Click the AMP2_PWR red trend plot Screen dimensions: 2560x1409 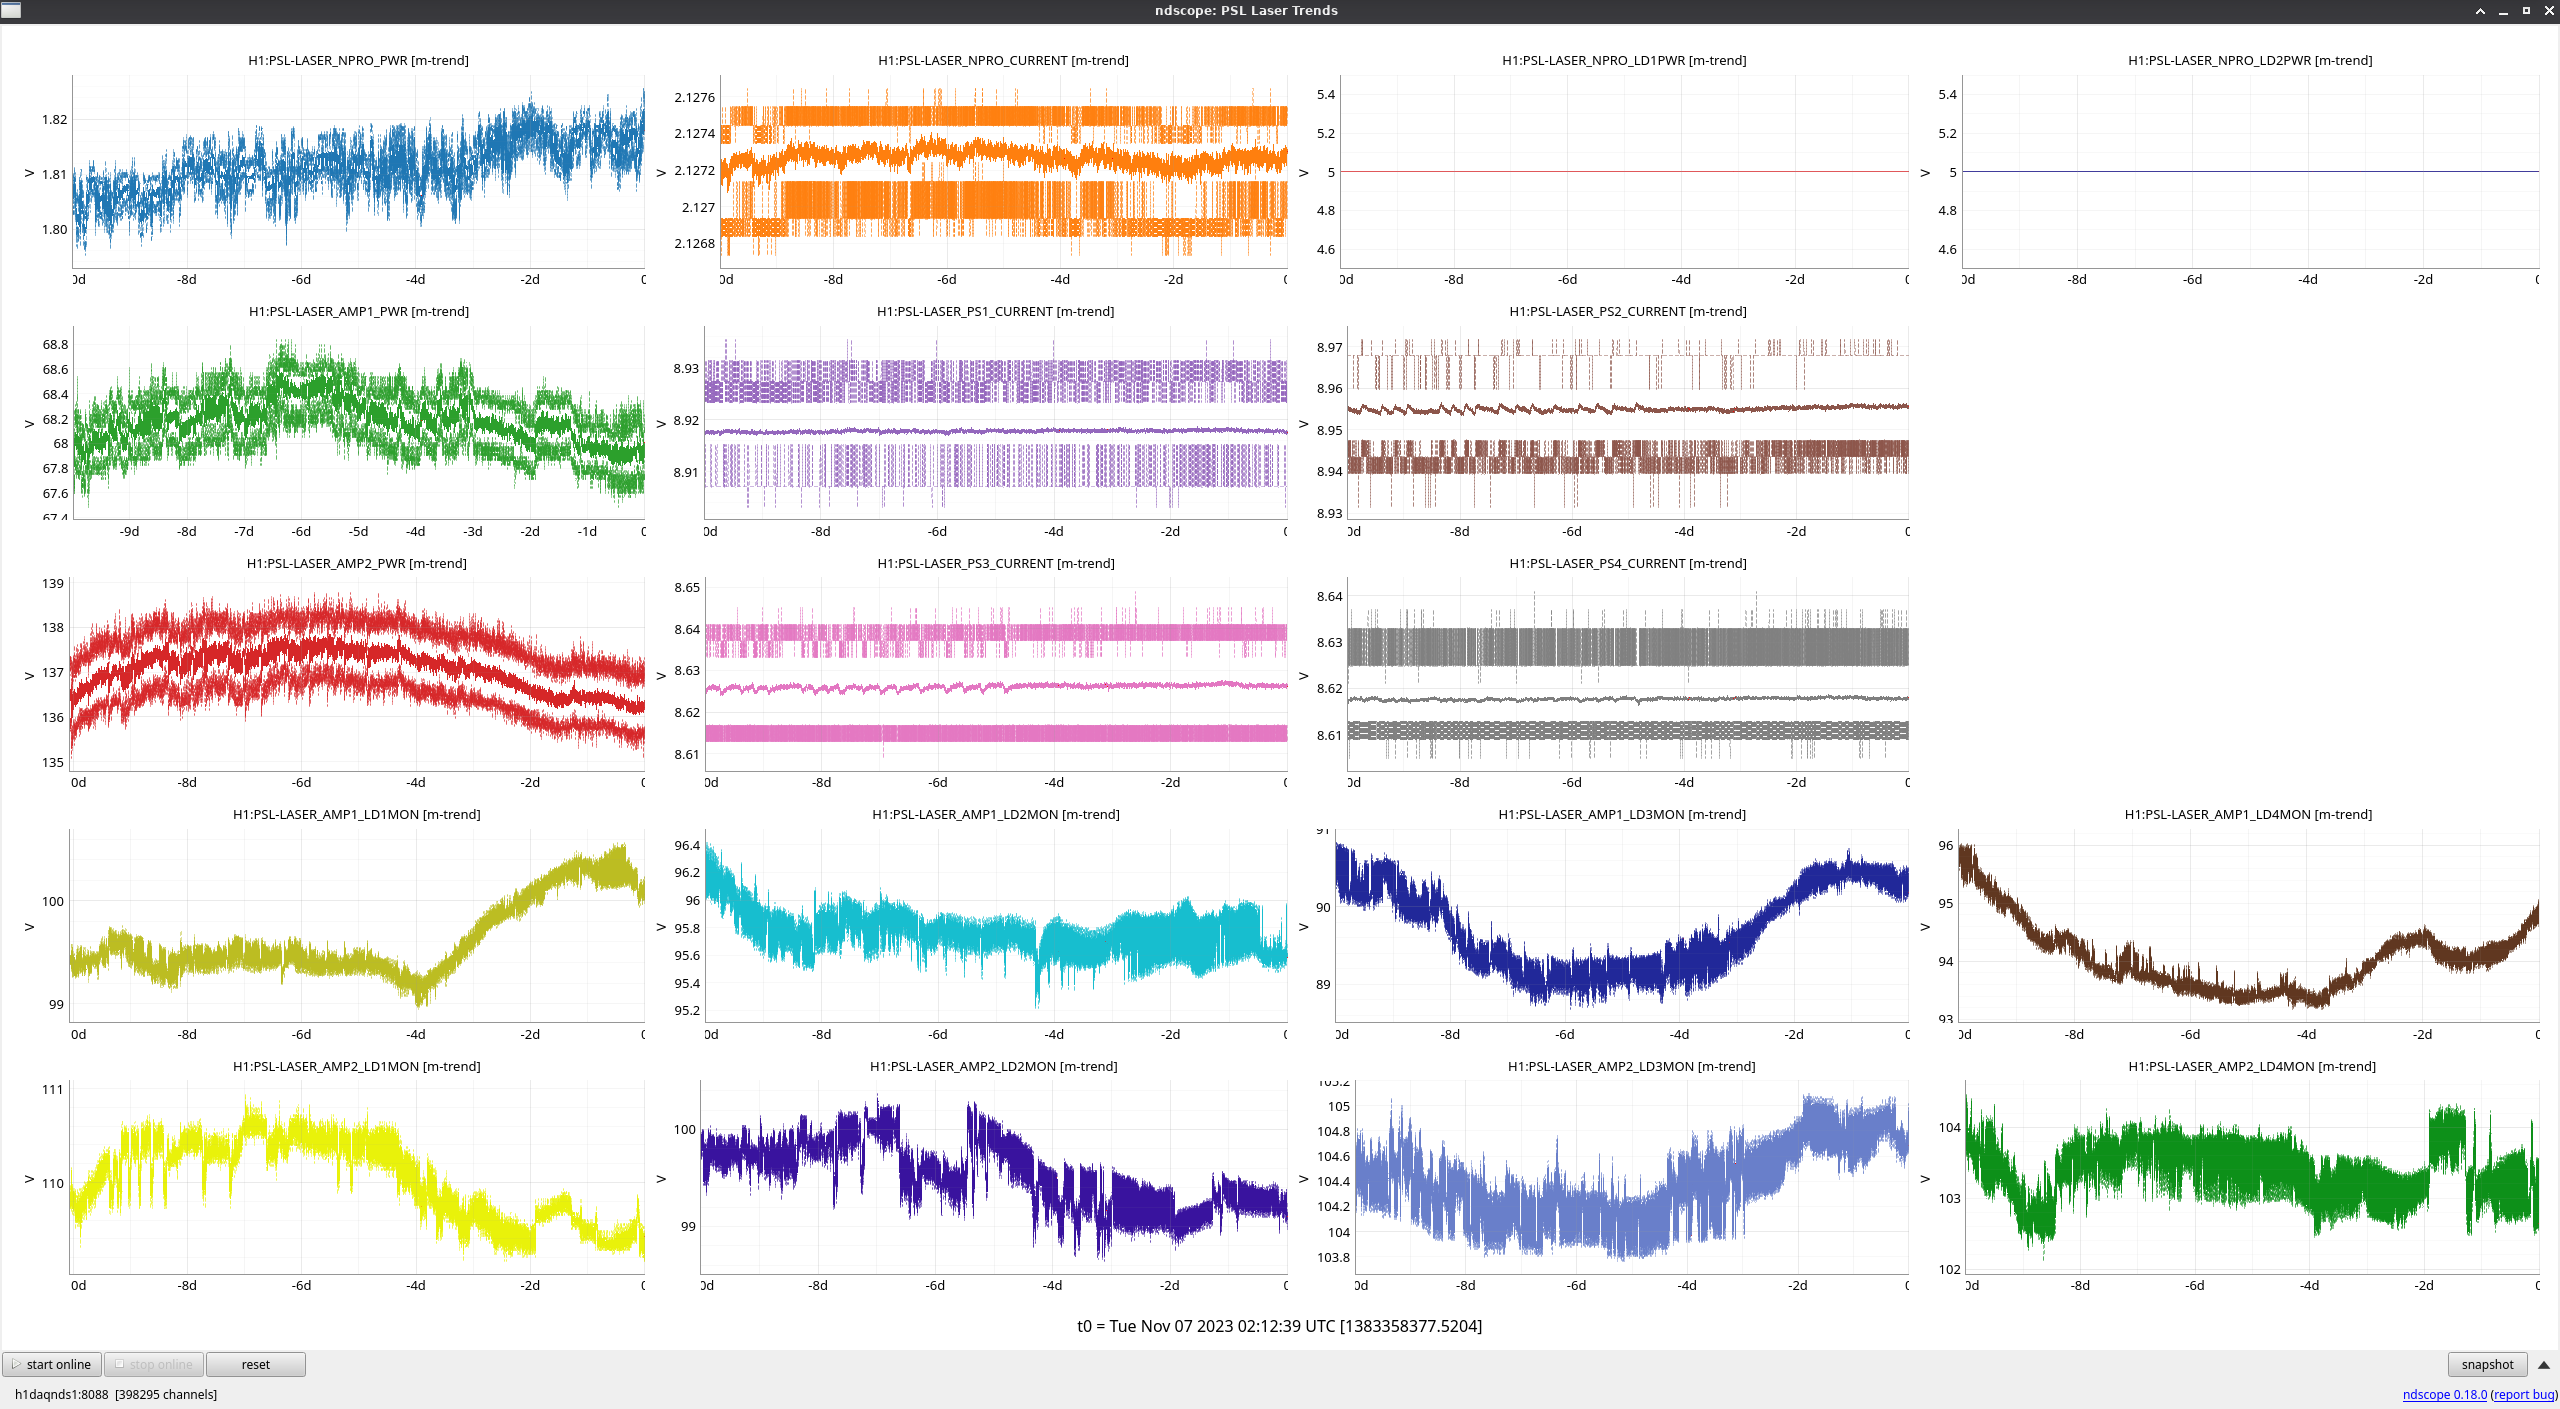358,673
